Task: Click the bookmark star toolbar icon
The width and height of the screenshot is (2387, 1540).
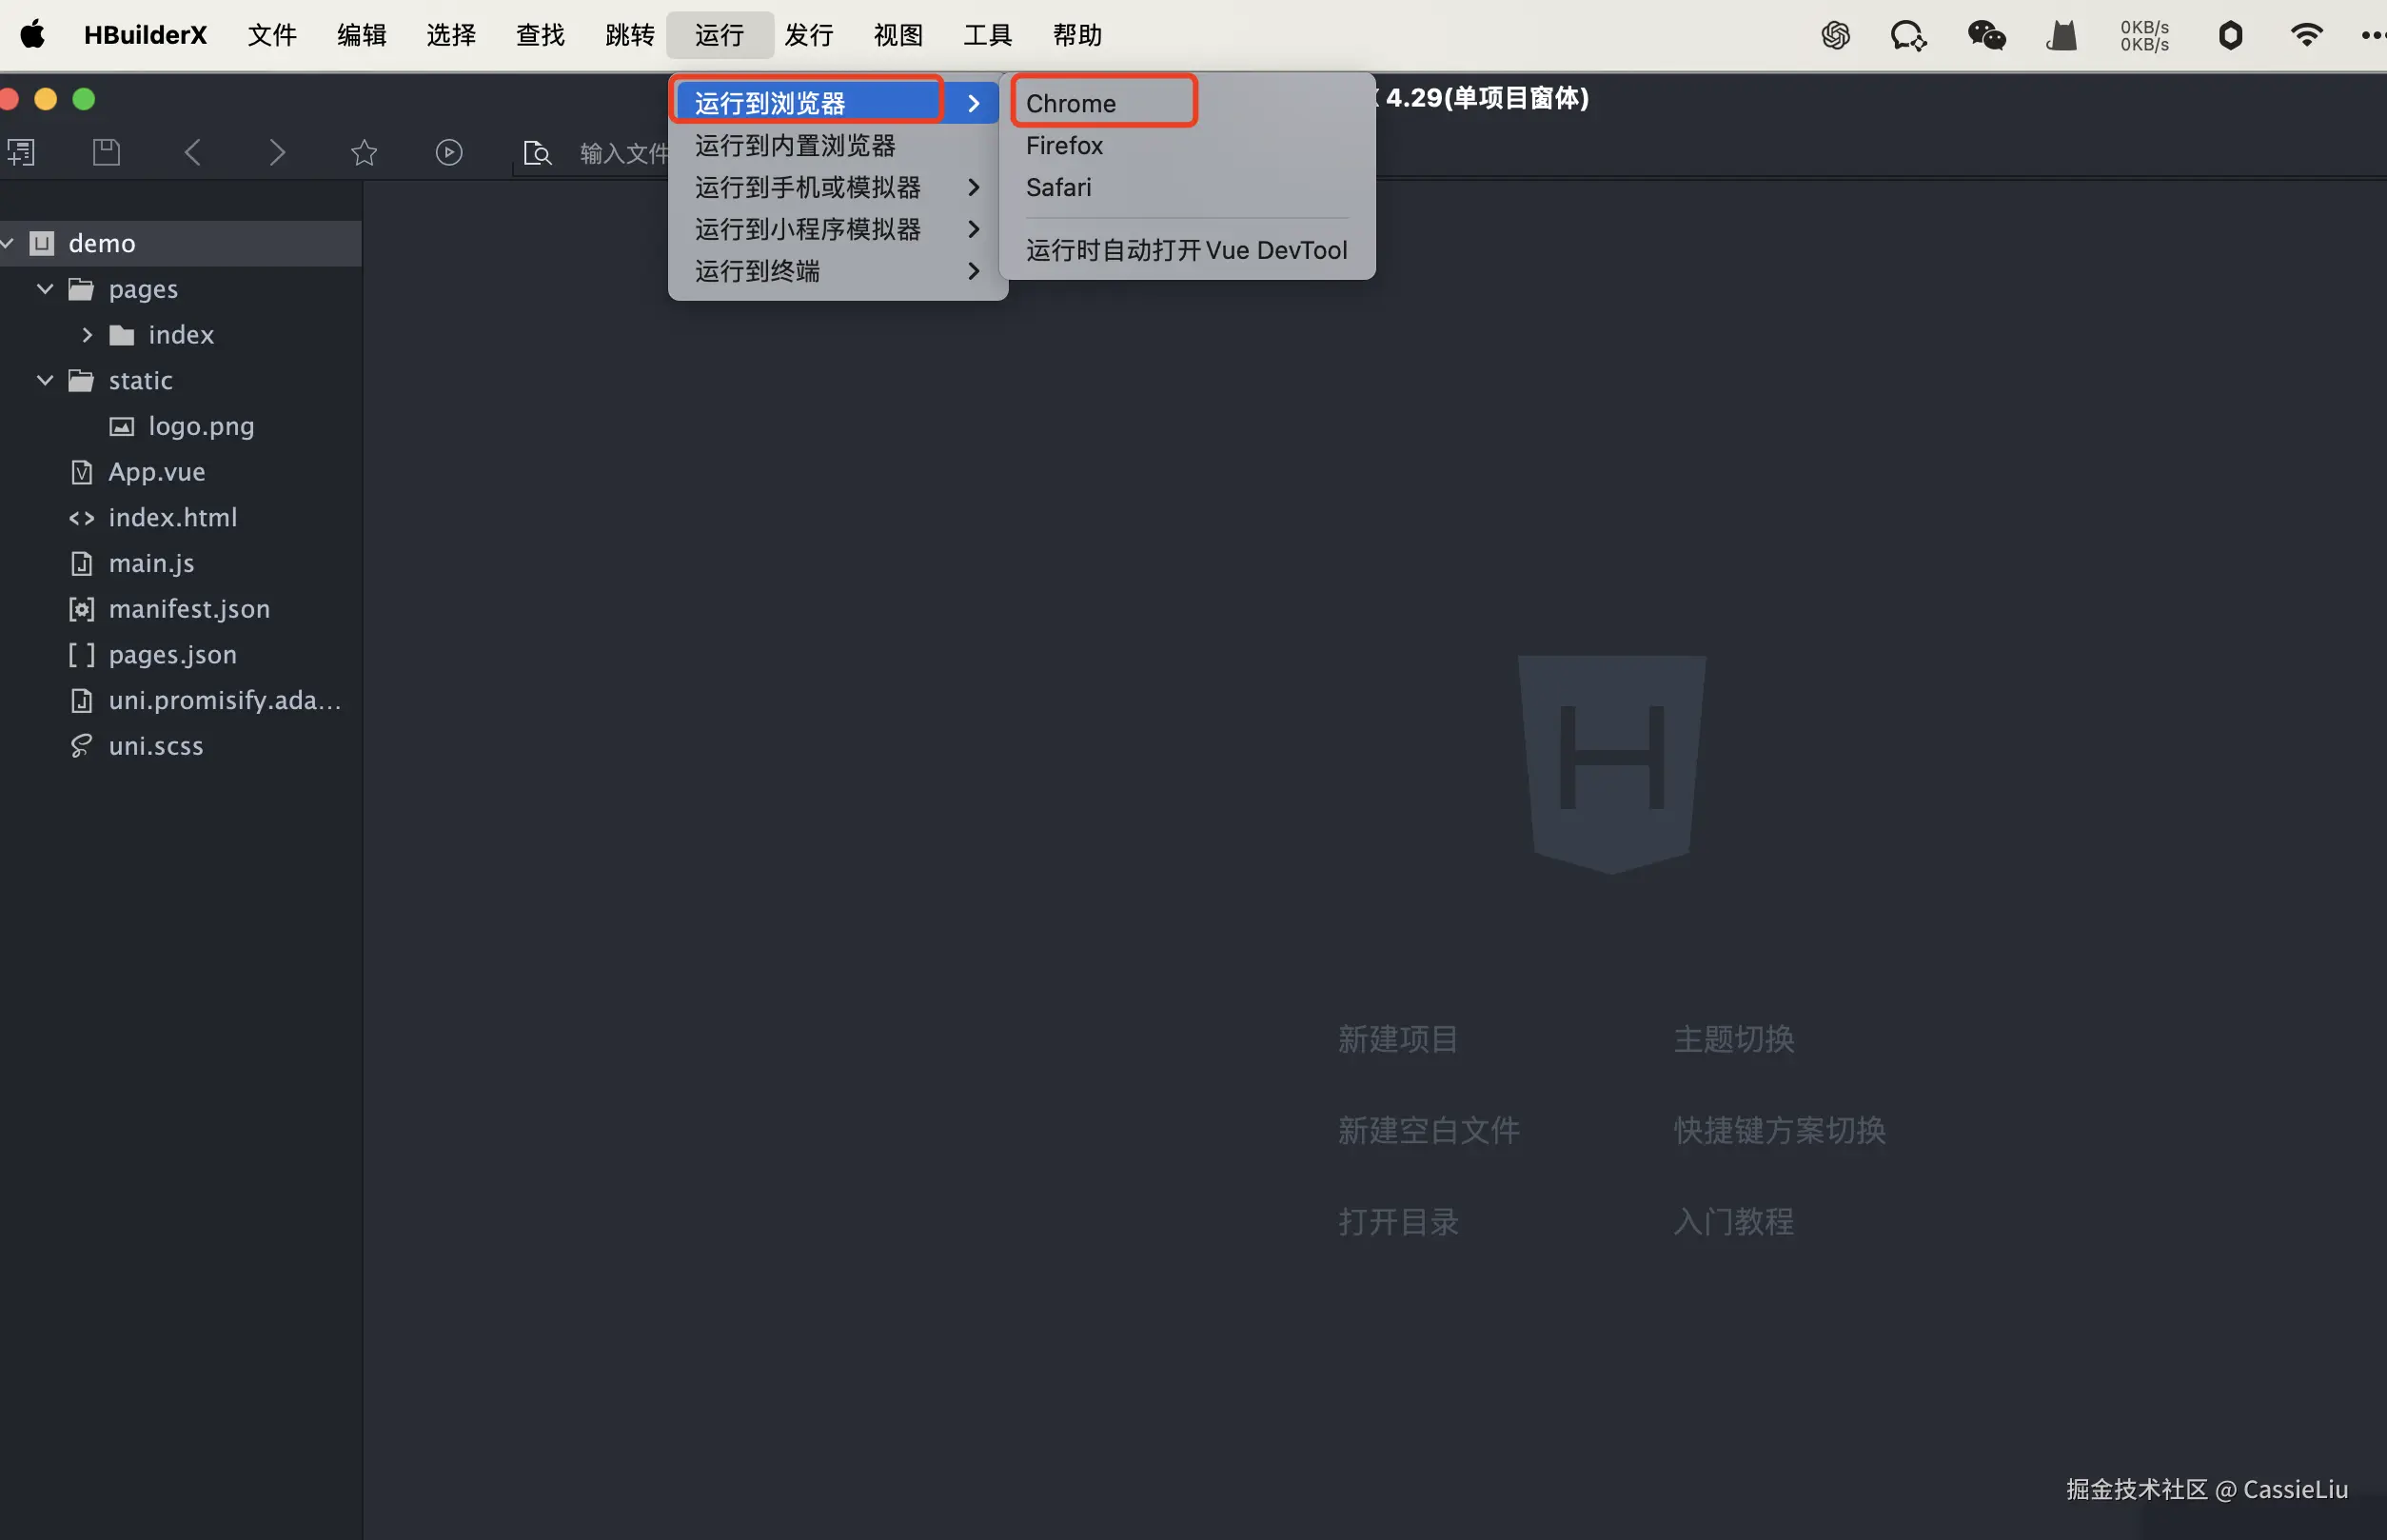Action: point(364,152)
